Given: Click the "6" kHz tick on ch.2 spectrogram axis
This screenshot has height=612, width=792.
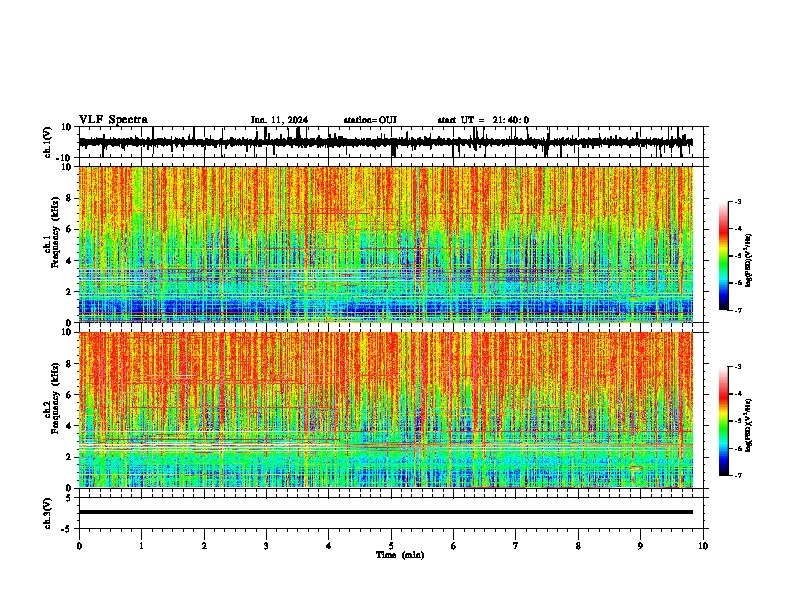Looking at the screenshot, I should [70, 395].
